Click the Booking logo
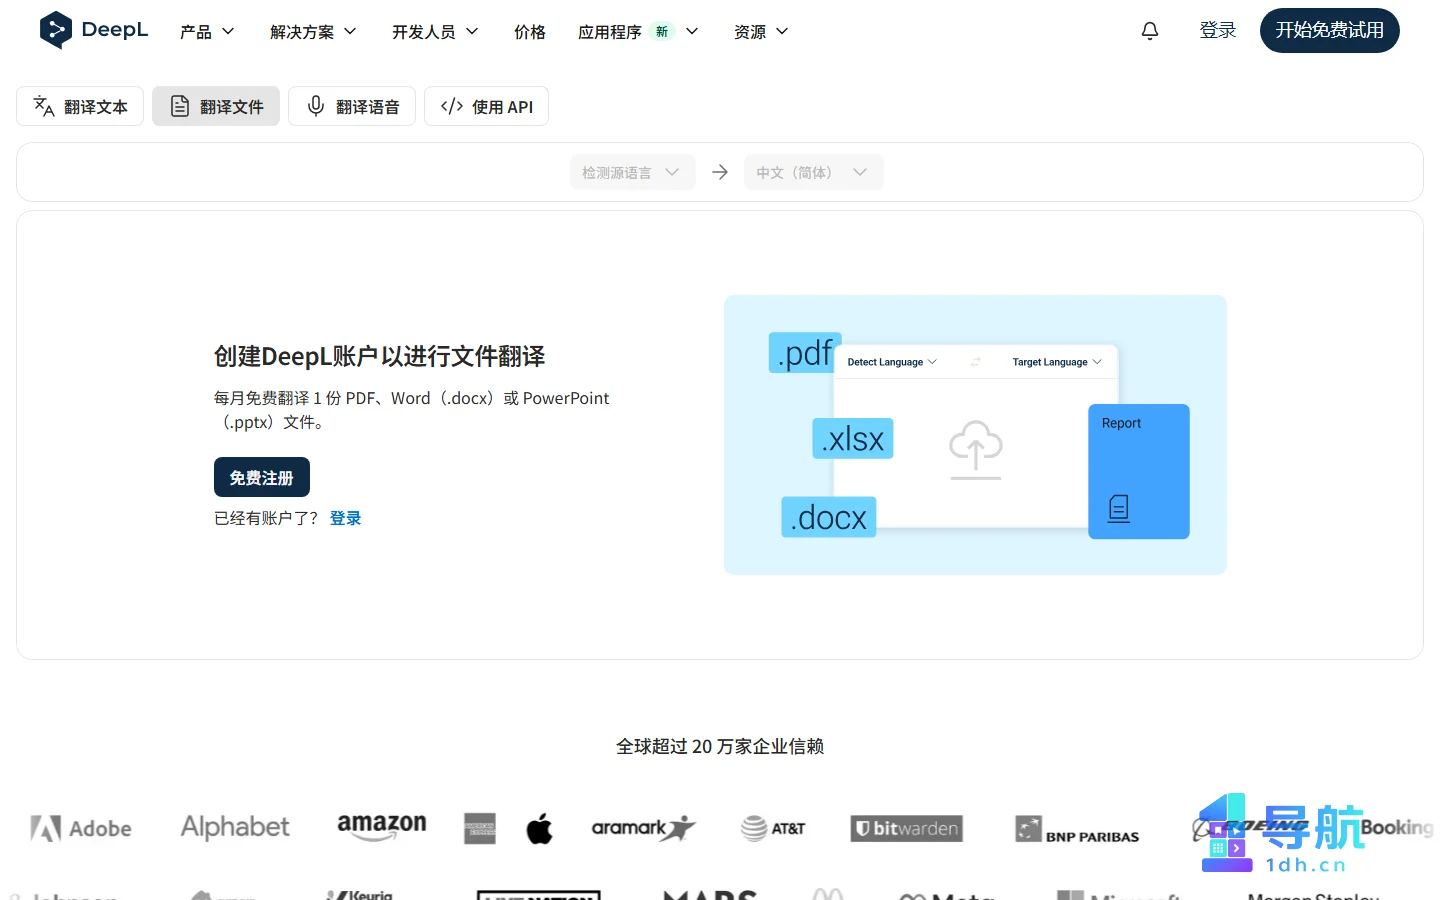 tap(1397, 827)
